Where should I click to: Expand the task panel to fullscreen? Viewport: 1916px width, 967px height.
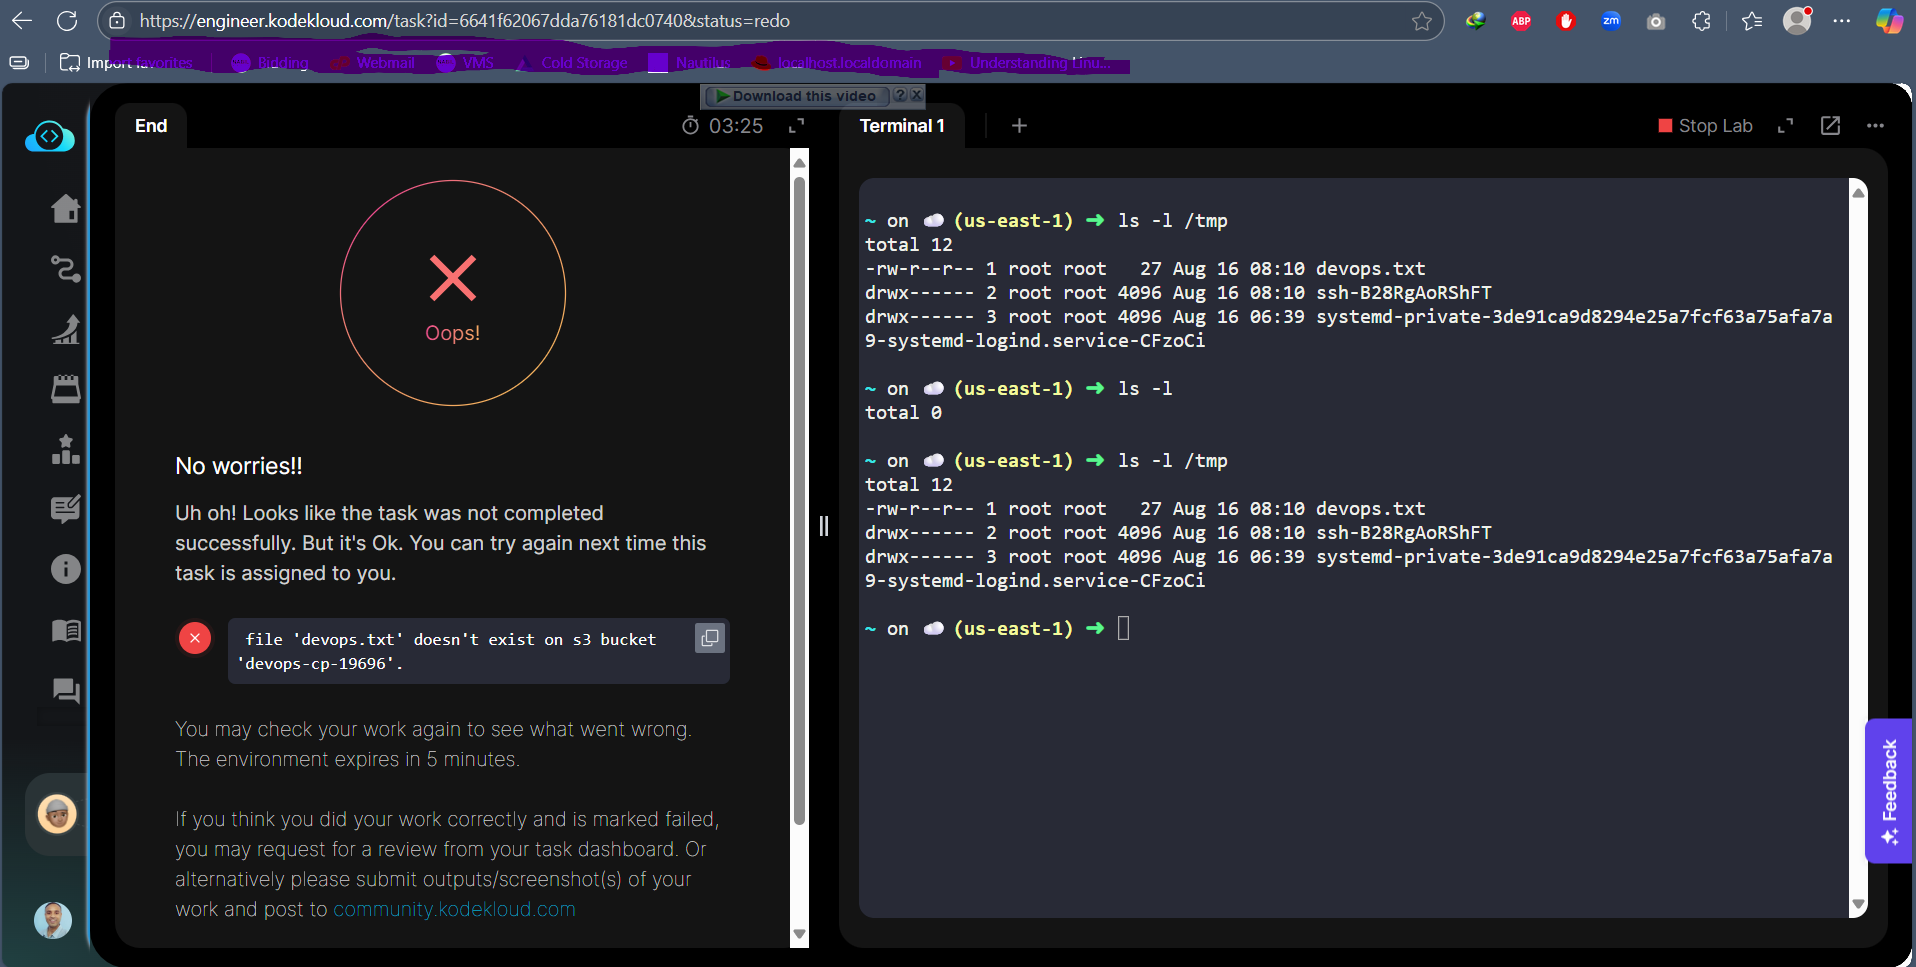coord(796,126)
